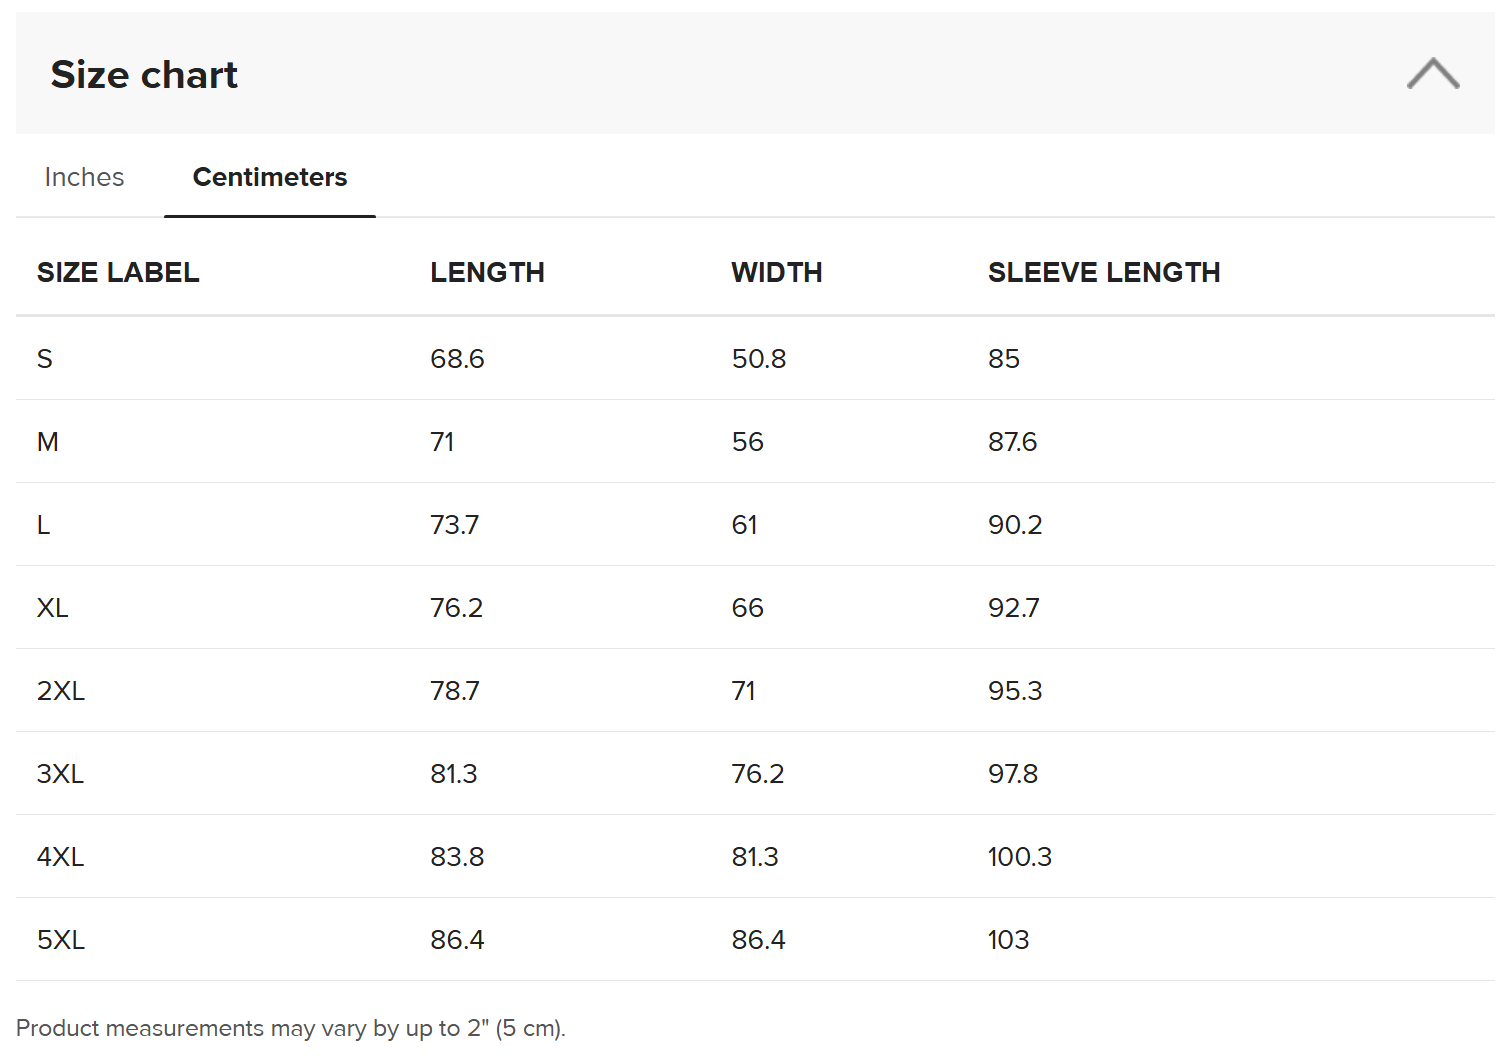Viewport: 1511px width, 1056px height.
Task: Select the XL size row label
Action: [x=53, y=608]
